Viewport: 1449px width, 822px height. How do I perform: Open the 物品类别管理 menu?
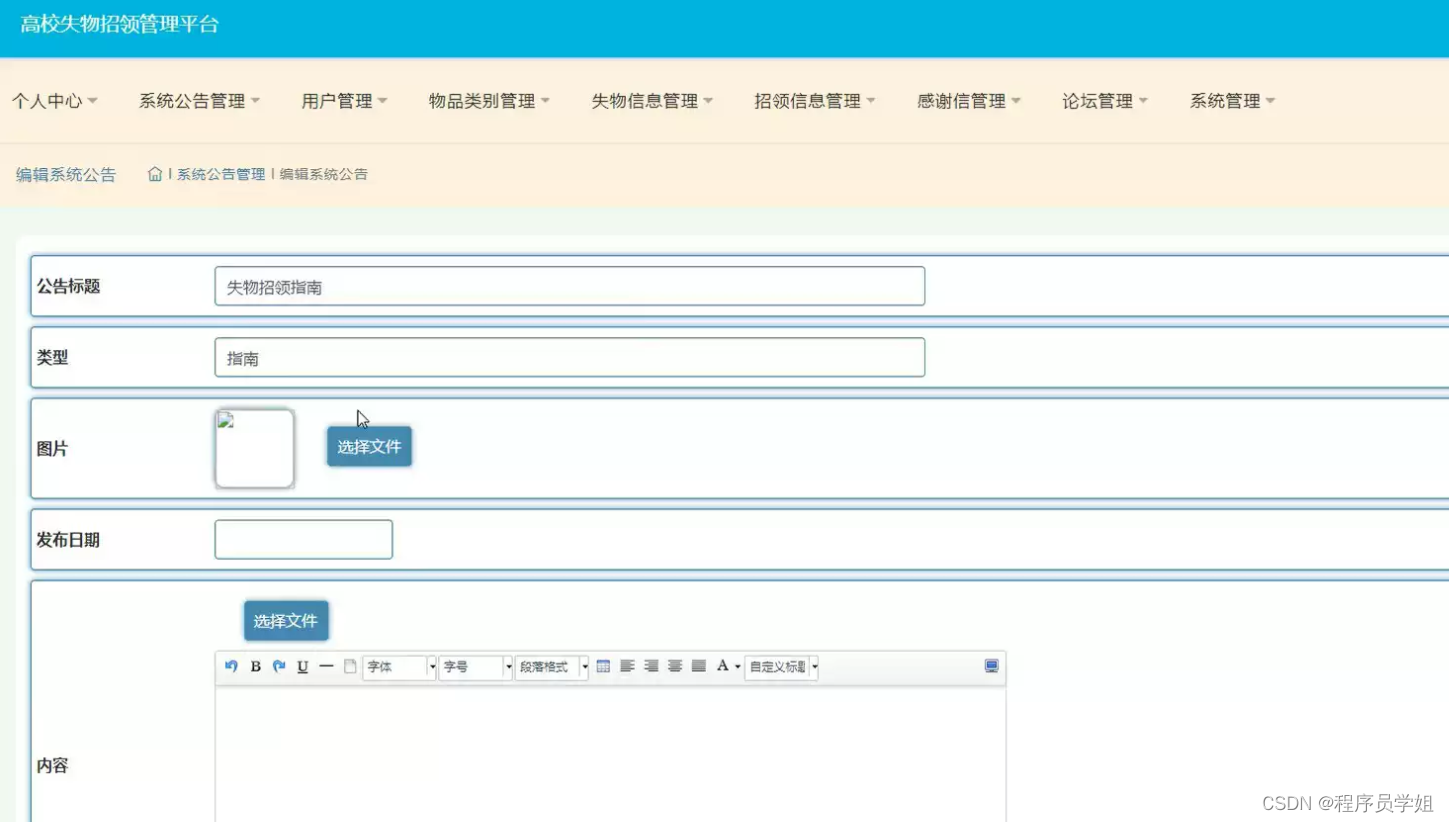click(x=489, y=101)
